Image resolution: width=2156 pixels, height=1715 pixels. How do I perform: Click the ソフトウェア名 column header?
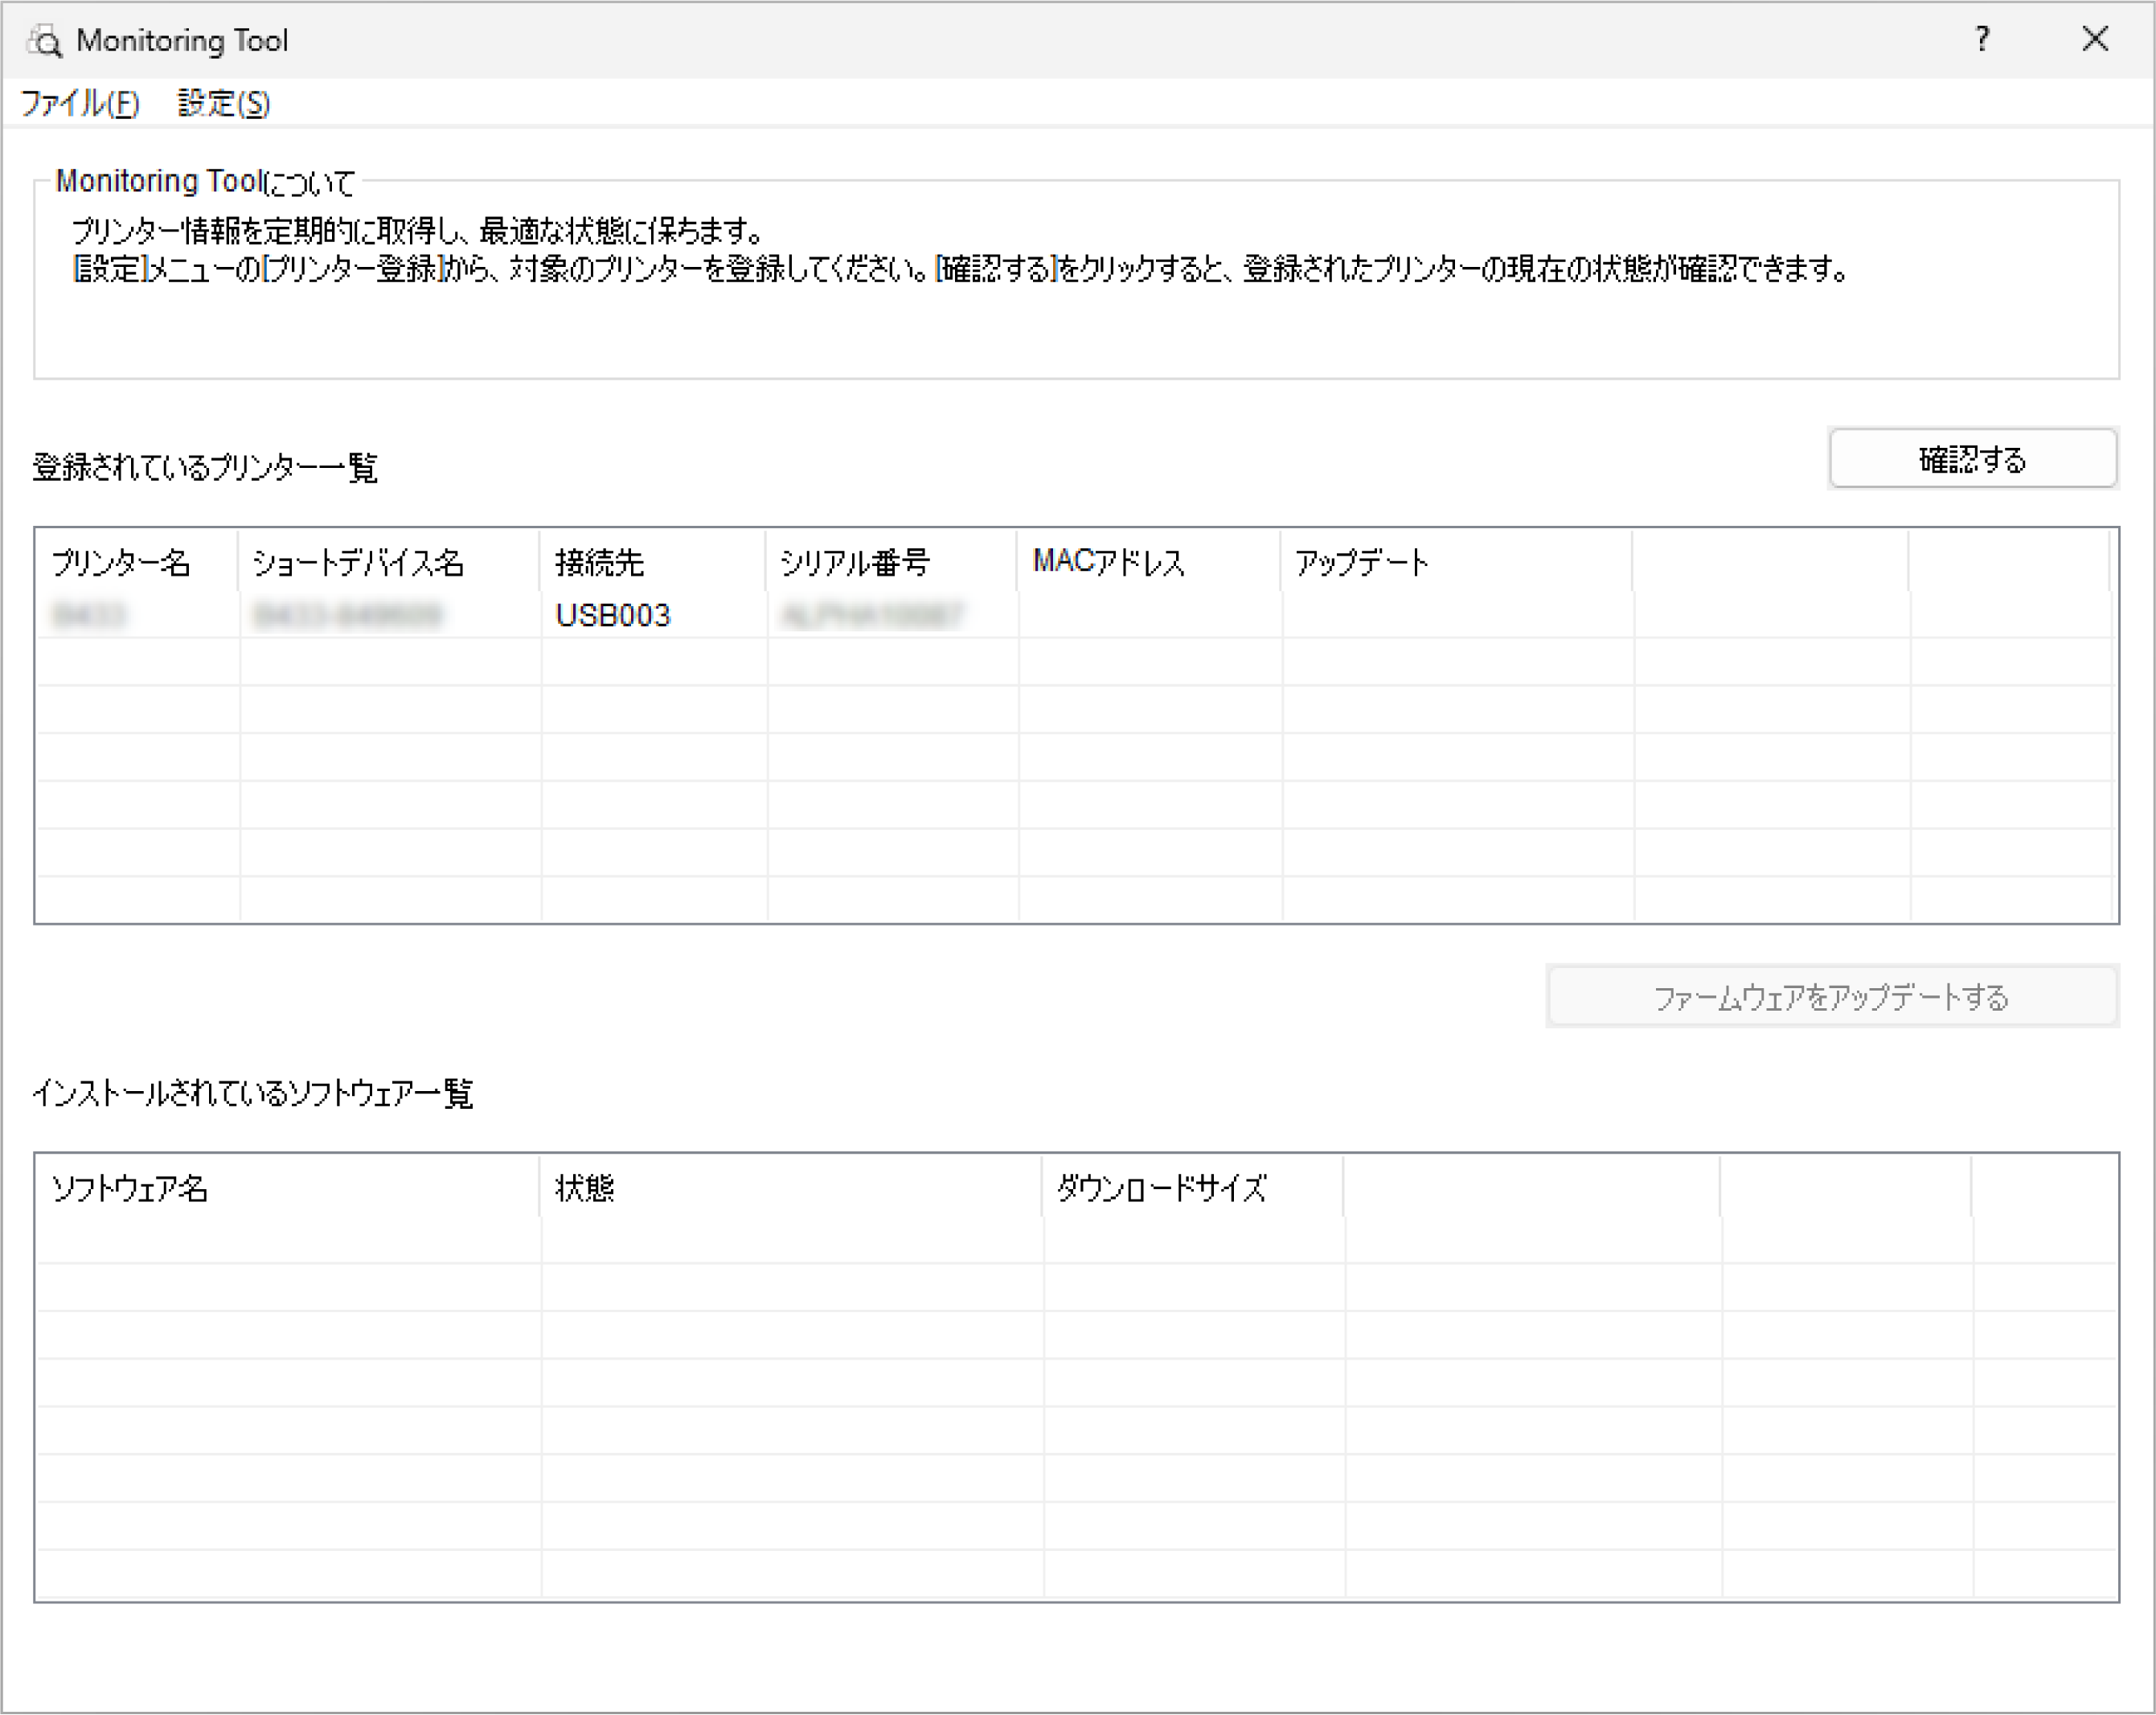coord(130,1188)
